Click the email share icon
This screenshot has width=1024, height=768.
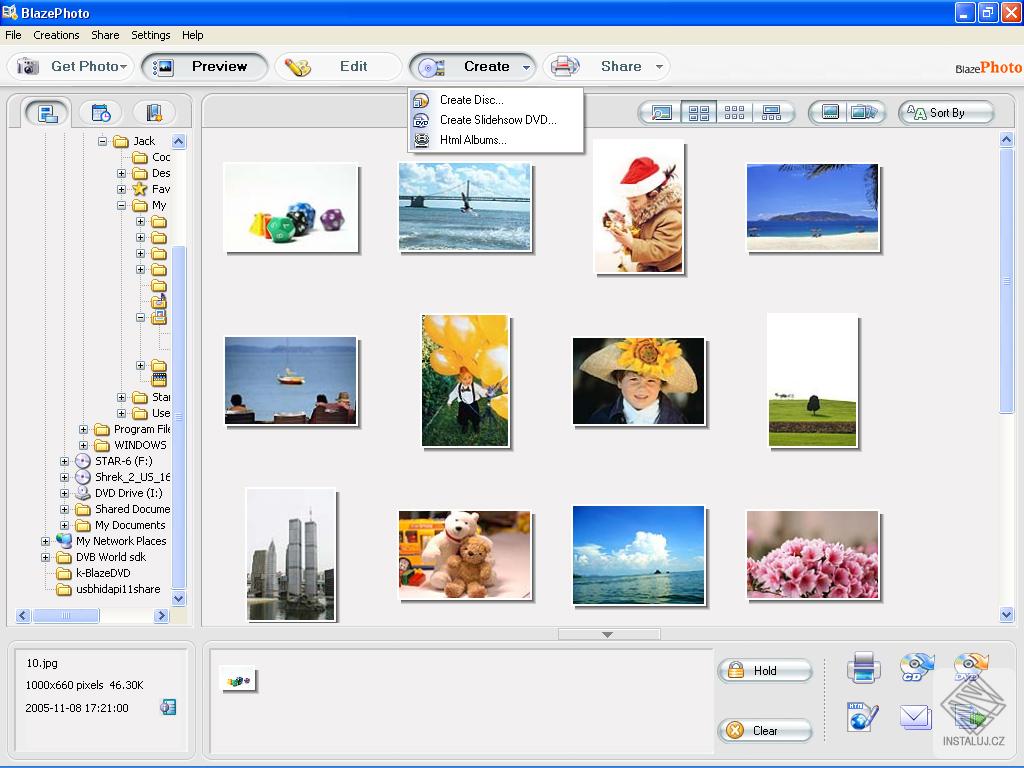915,718
